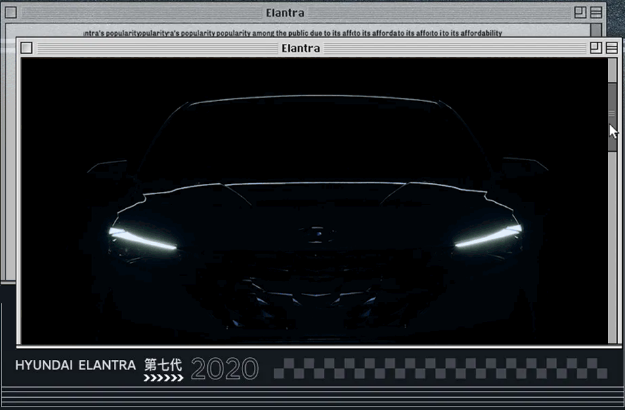Click the front Elantra window's close box
Image resolution: width=625 pixels, height=410 pixels.
27,48
